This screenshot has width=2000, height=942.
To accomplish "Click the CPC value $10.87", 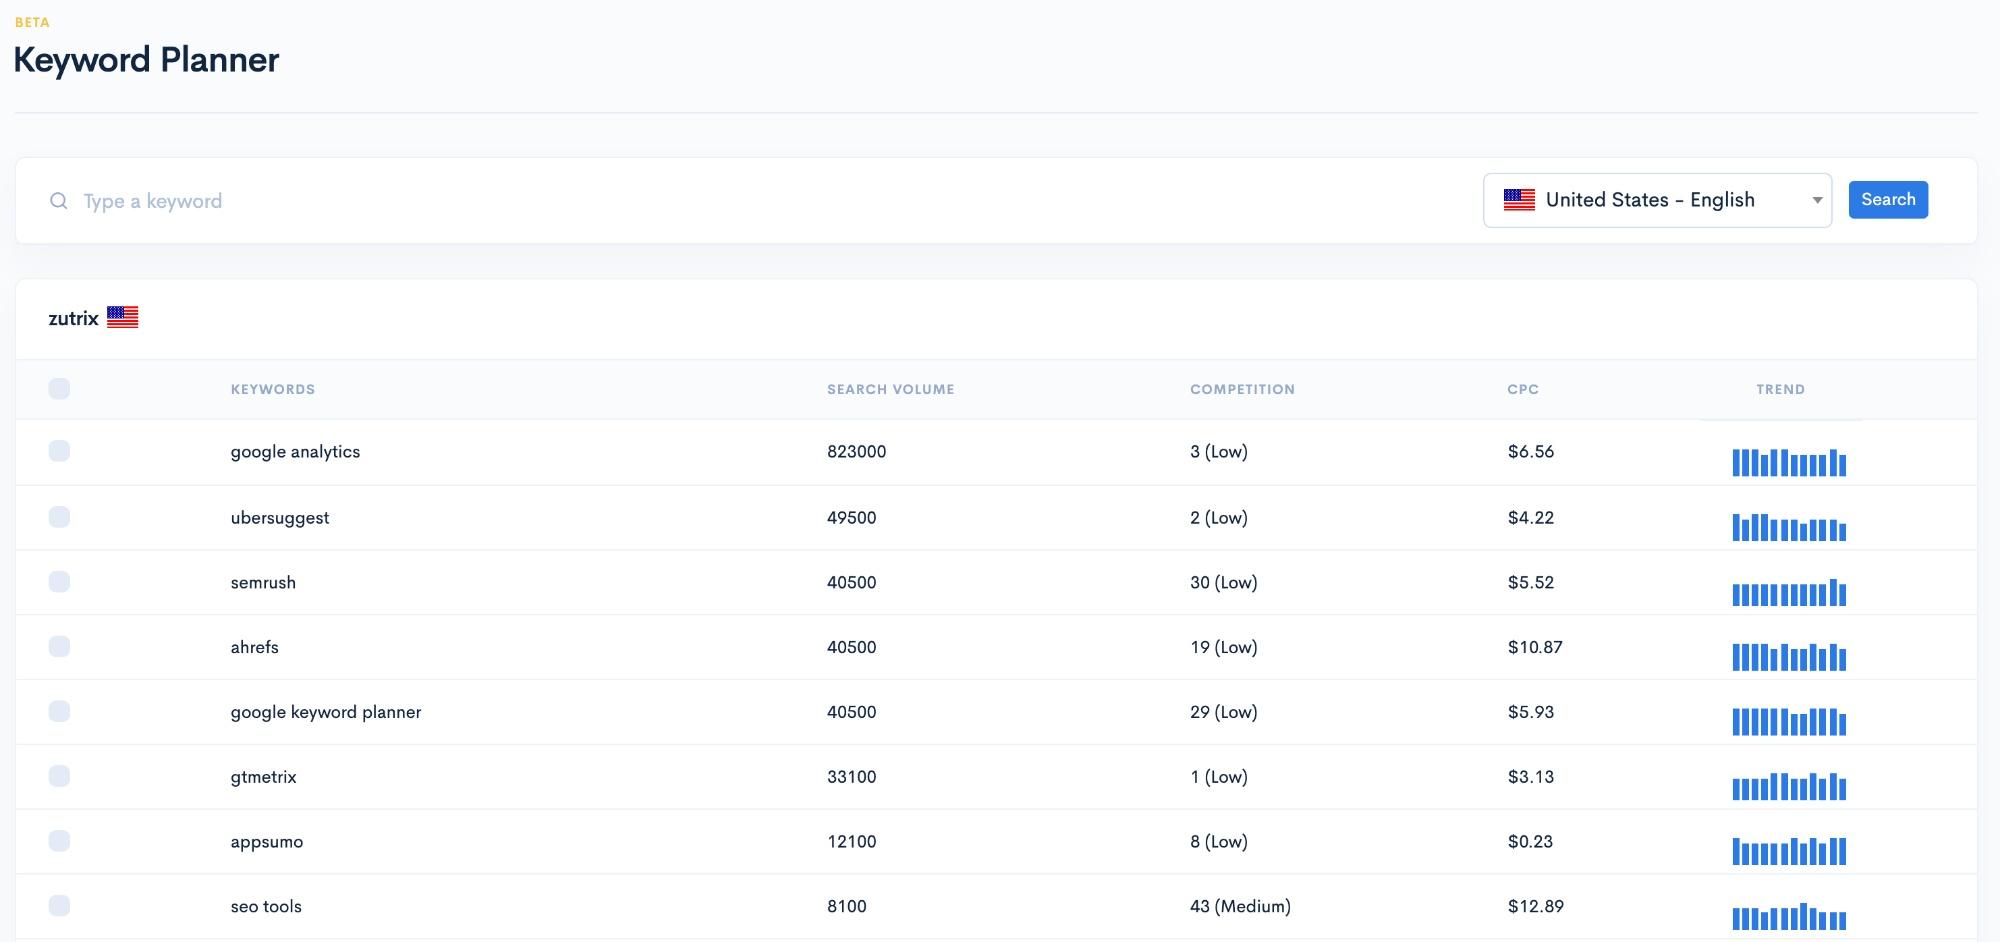I will click(1535, 647).
